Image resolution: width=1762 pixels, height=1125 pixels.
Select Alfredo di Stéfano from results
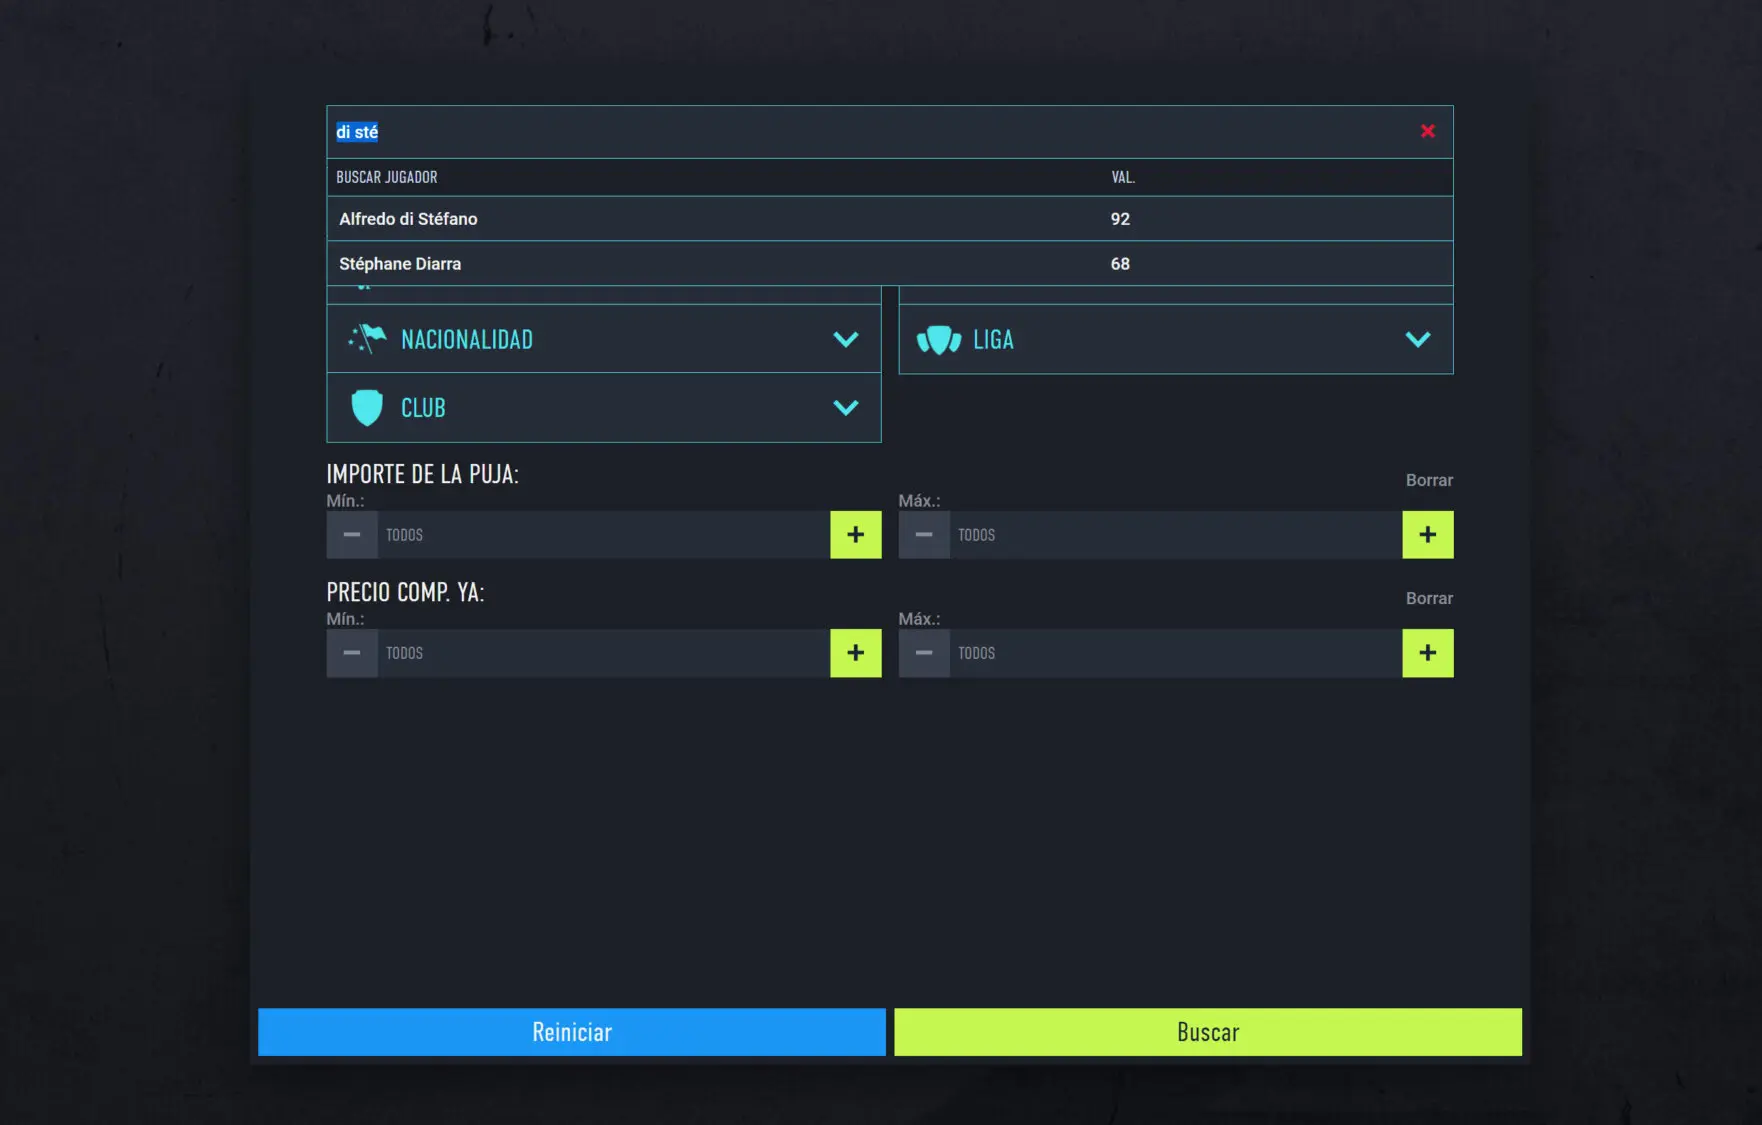(x=889, y=219)
